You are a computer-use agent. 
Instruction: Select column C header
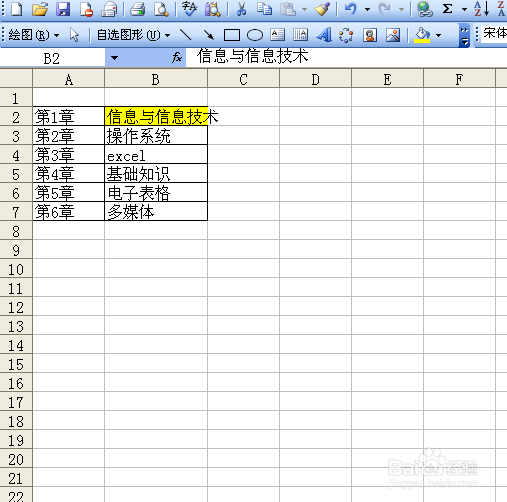pyautogui.click(x=243, y=79)
